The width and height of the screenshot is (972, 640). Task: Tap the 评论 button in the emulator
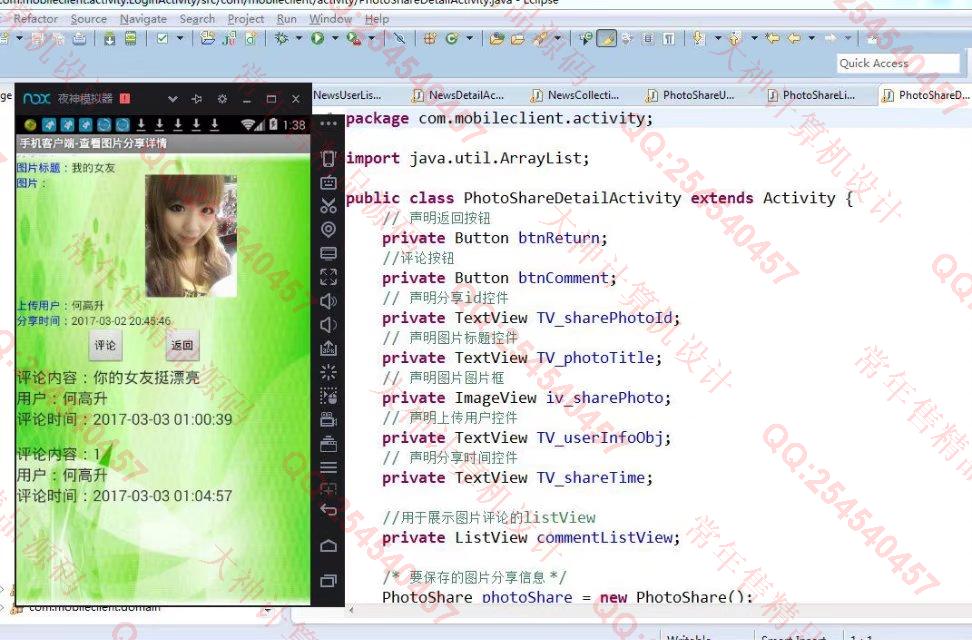(105, 345)
